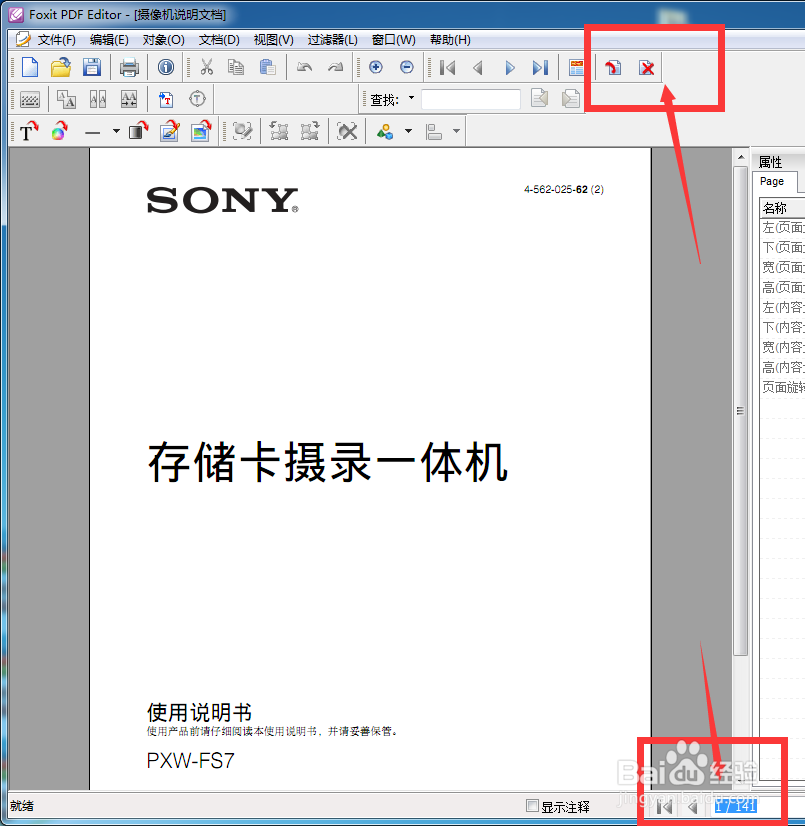805x826 pixels.
Task: Open the color wheel tool
Action: pos(60,131)
